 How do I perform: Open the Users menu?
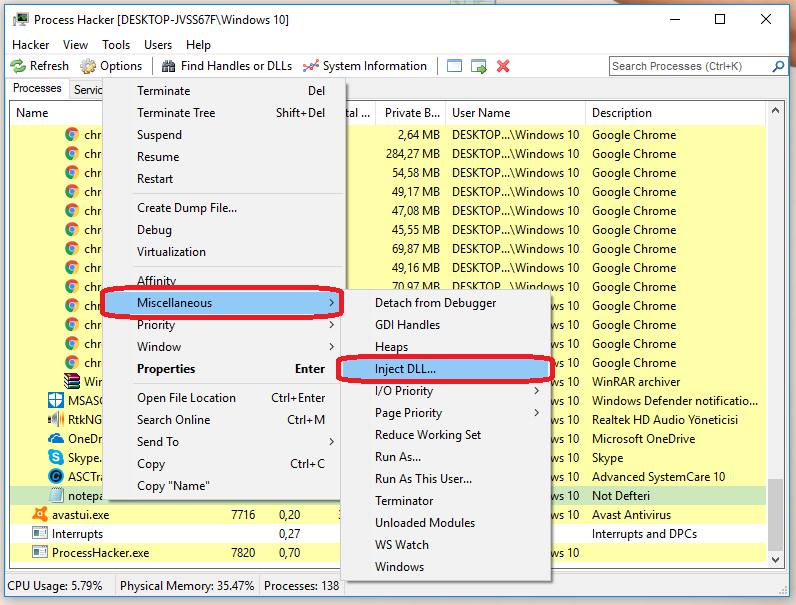pos(158,45)
